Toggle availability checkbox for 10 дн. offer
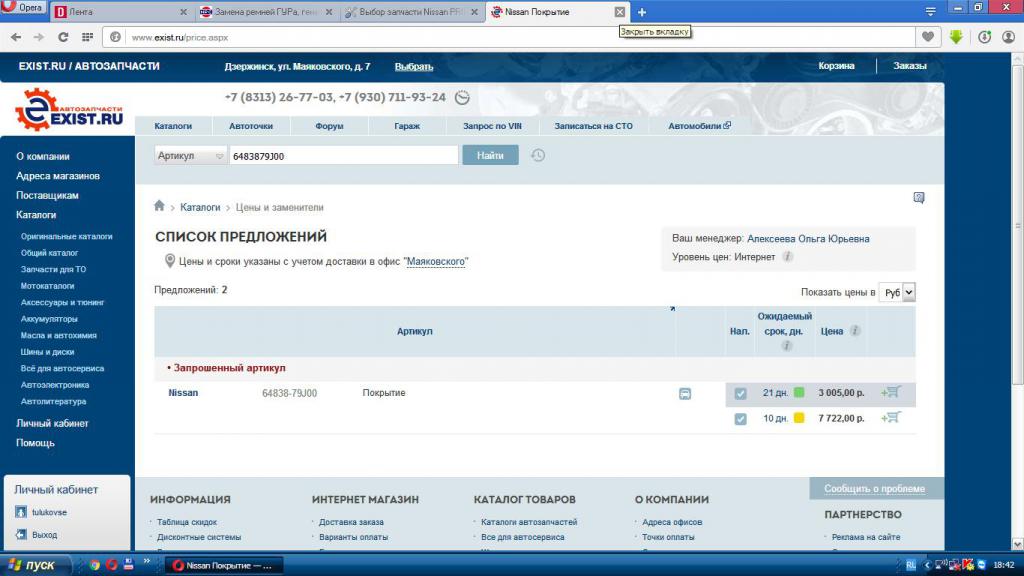 (x=740, y=419)
